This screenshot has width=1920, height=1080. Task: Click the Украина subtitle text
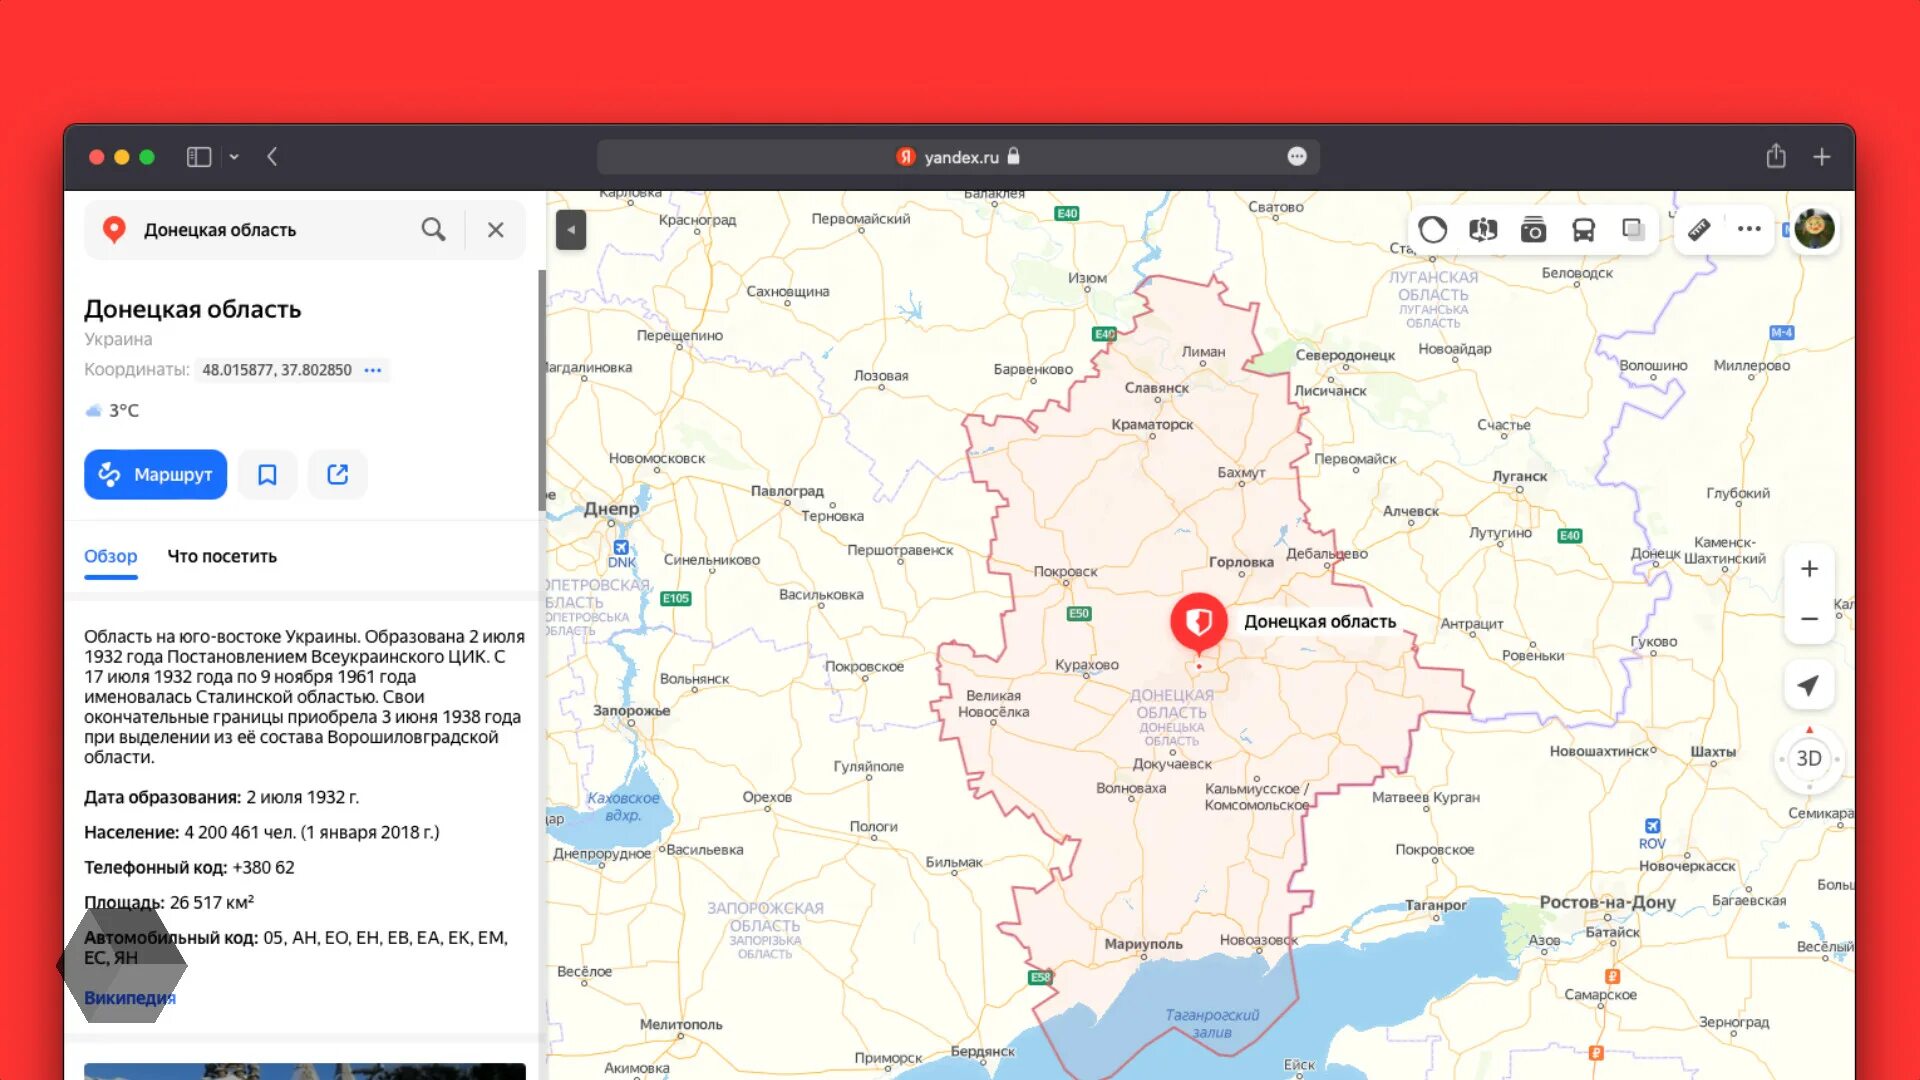pyautogui.click(x=118, y=340)
